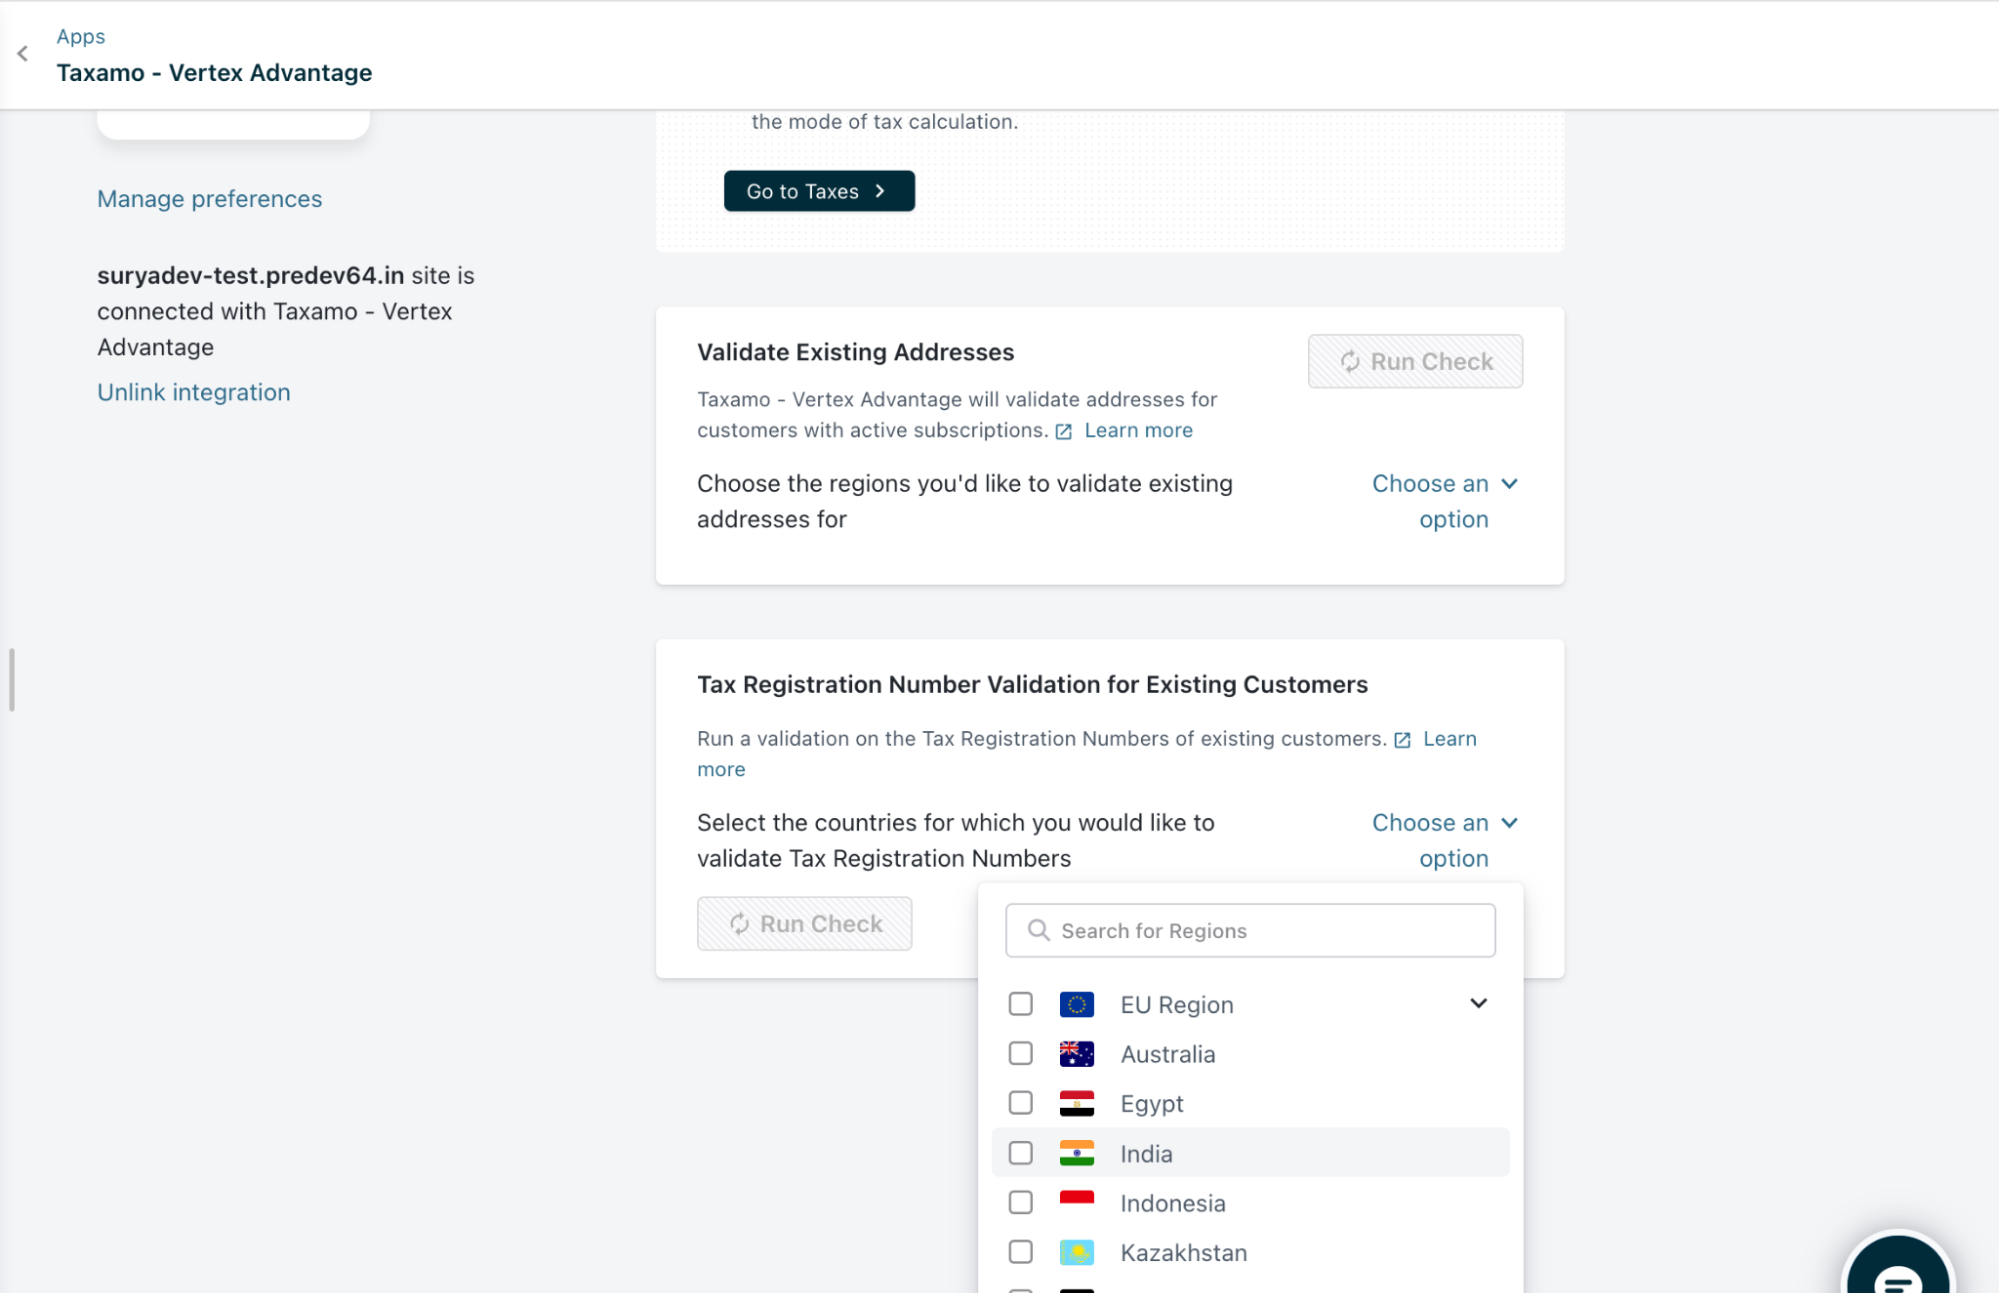This screenshot has height=1294, width=1999.
Task: Click the Kazakhstan flag icon
Action: click(1076, 1252)
